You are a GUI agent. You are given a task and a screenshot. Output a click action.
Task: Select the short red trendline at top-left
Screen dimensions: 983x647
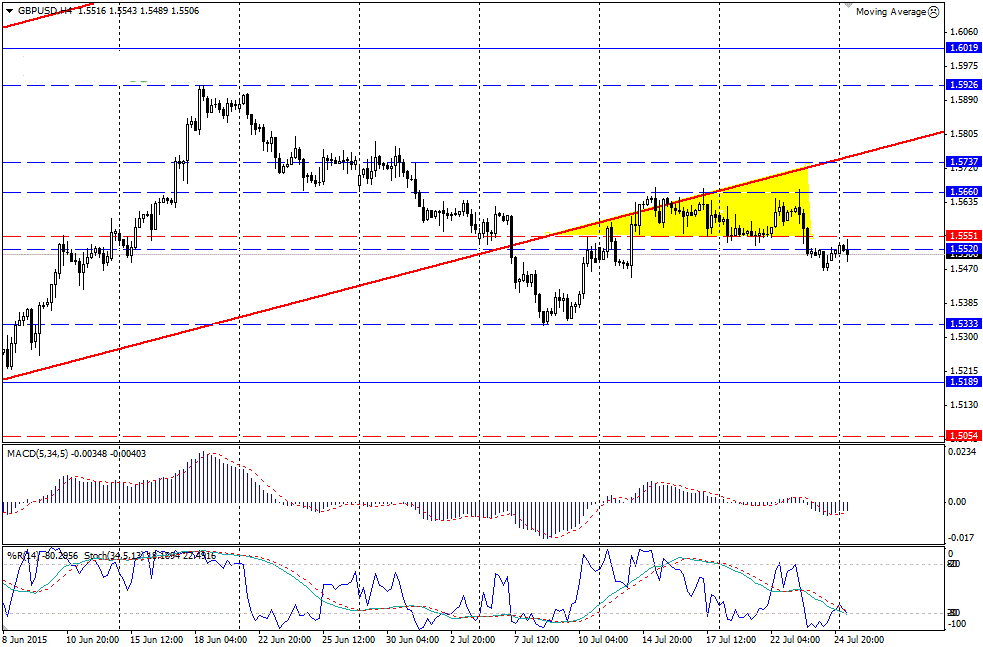[x=48, y=14]
